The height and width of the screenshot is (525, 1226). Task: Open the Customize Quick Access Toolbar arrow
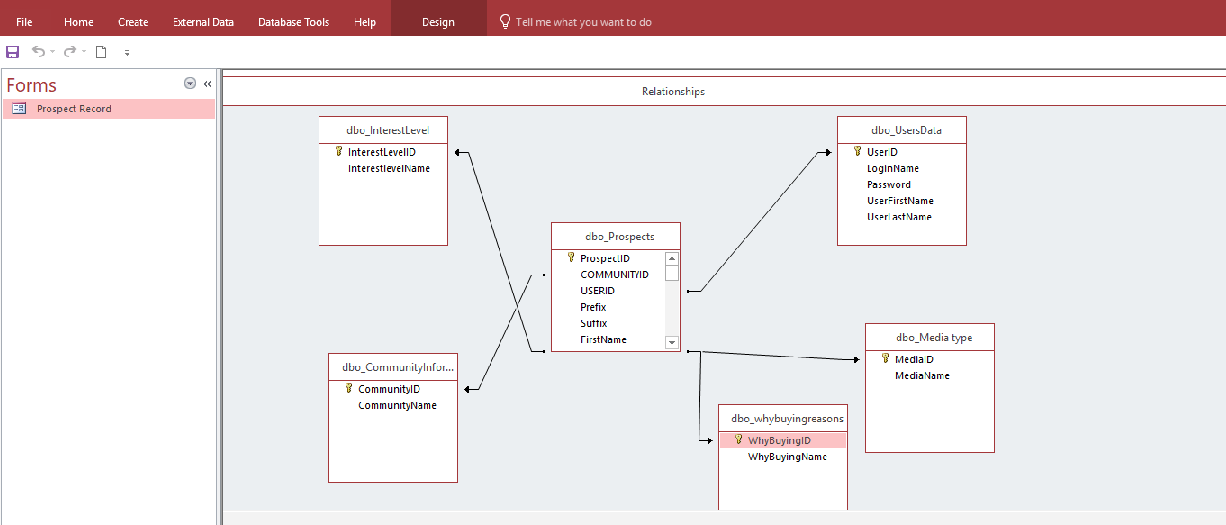(127, 52)
